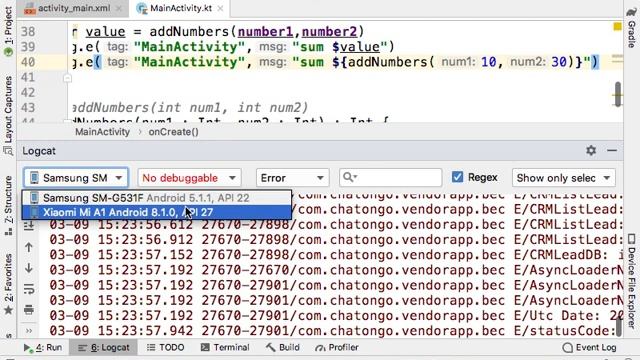This screenshot has height=360, width=640.
Task: Close the activity_main.xml tab
Action: pos(118,9)
